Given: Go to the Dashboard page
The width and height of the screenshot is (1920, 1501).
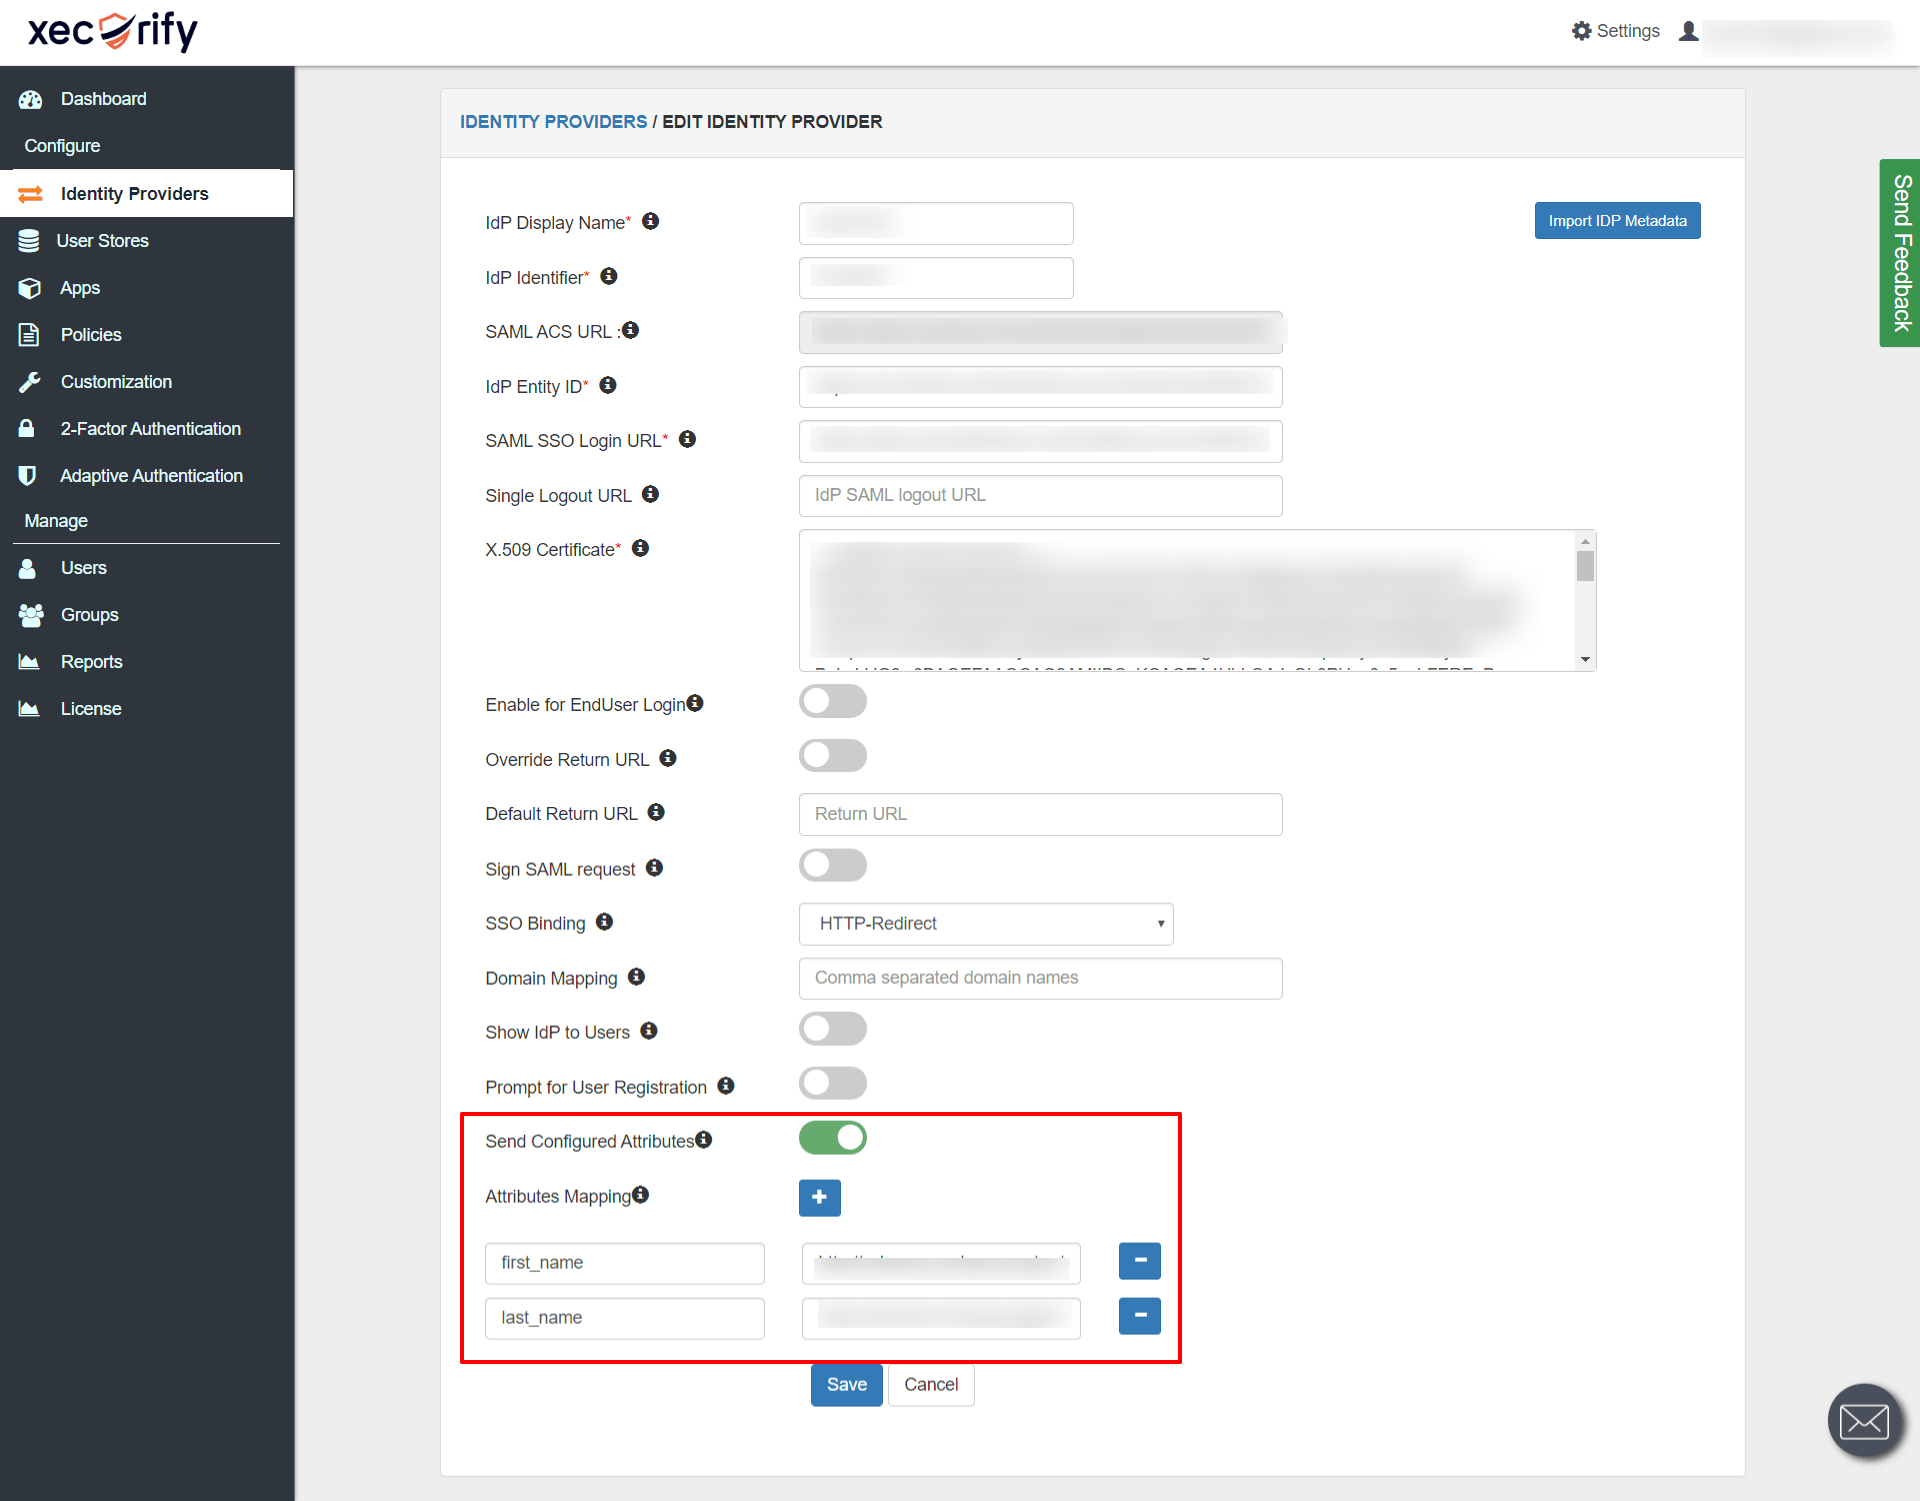Looking at the screenshot, I should pos(102,98).
